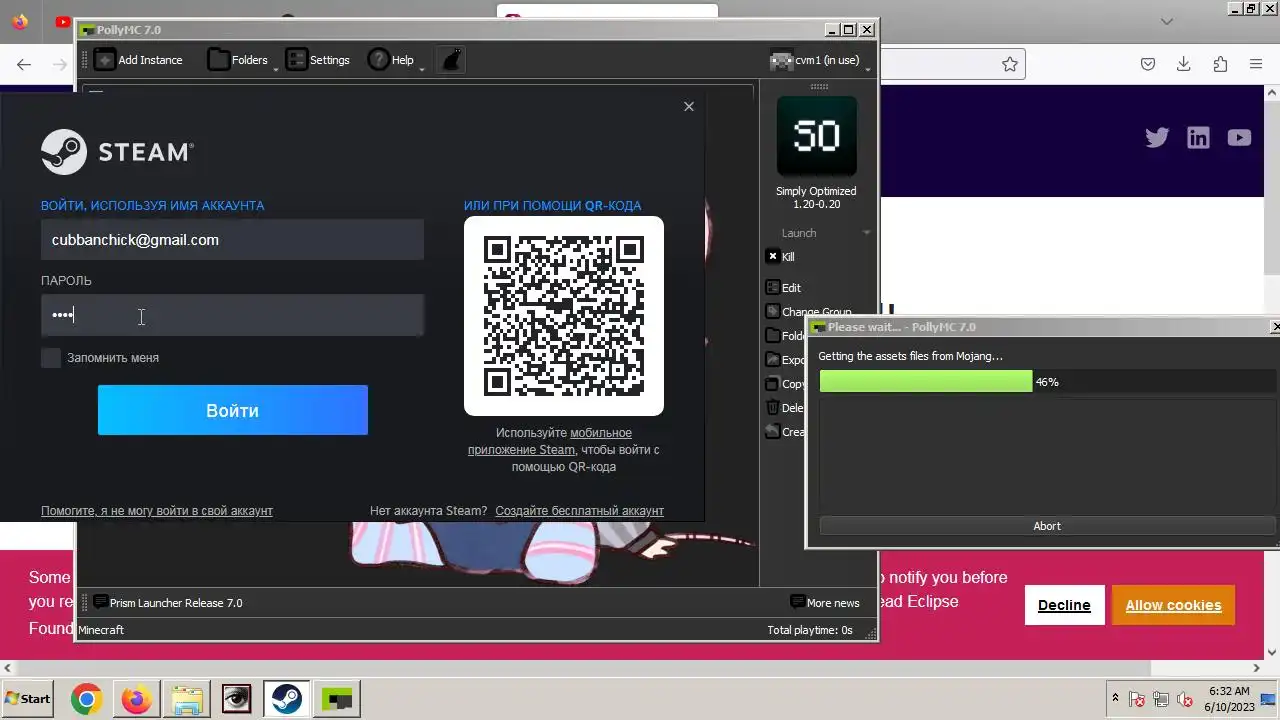Screen dimensions: 1280x720
Task: Open the instance Folder button in the sidebar
Action: [x=784, y=336]
